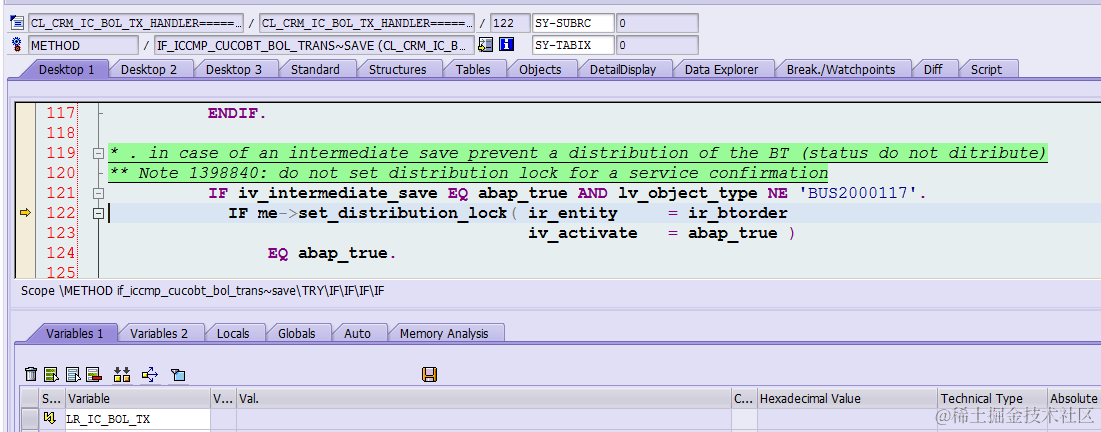Viewport: 1101px width, 432px height.
Task: Click the 'BUS2000117' literal in the code
Action: pos(859,193)
